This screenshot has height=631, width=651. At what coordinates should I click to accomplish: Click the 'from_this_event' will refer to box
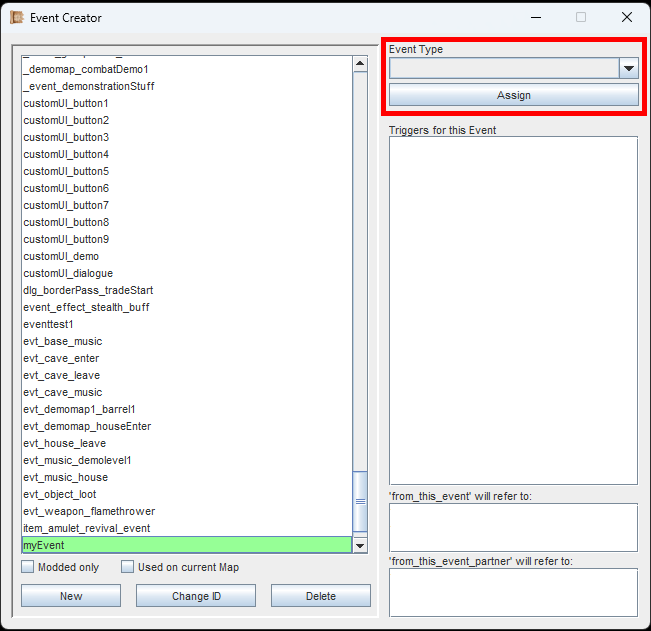point(513,527)
